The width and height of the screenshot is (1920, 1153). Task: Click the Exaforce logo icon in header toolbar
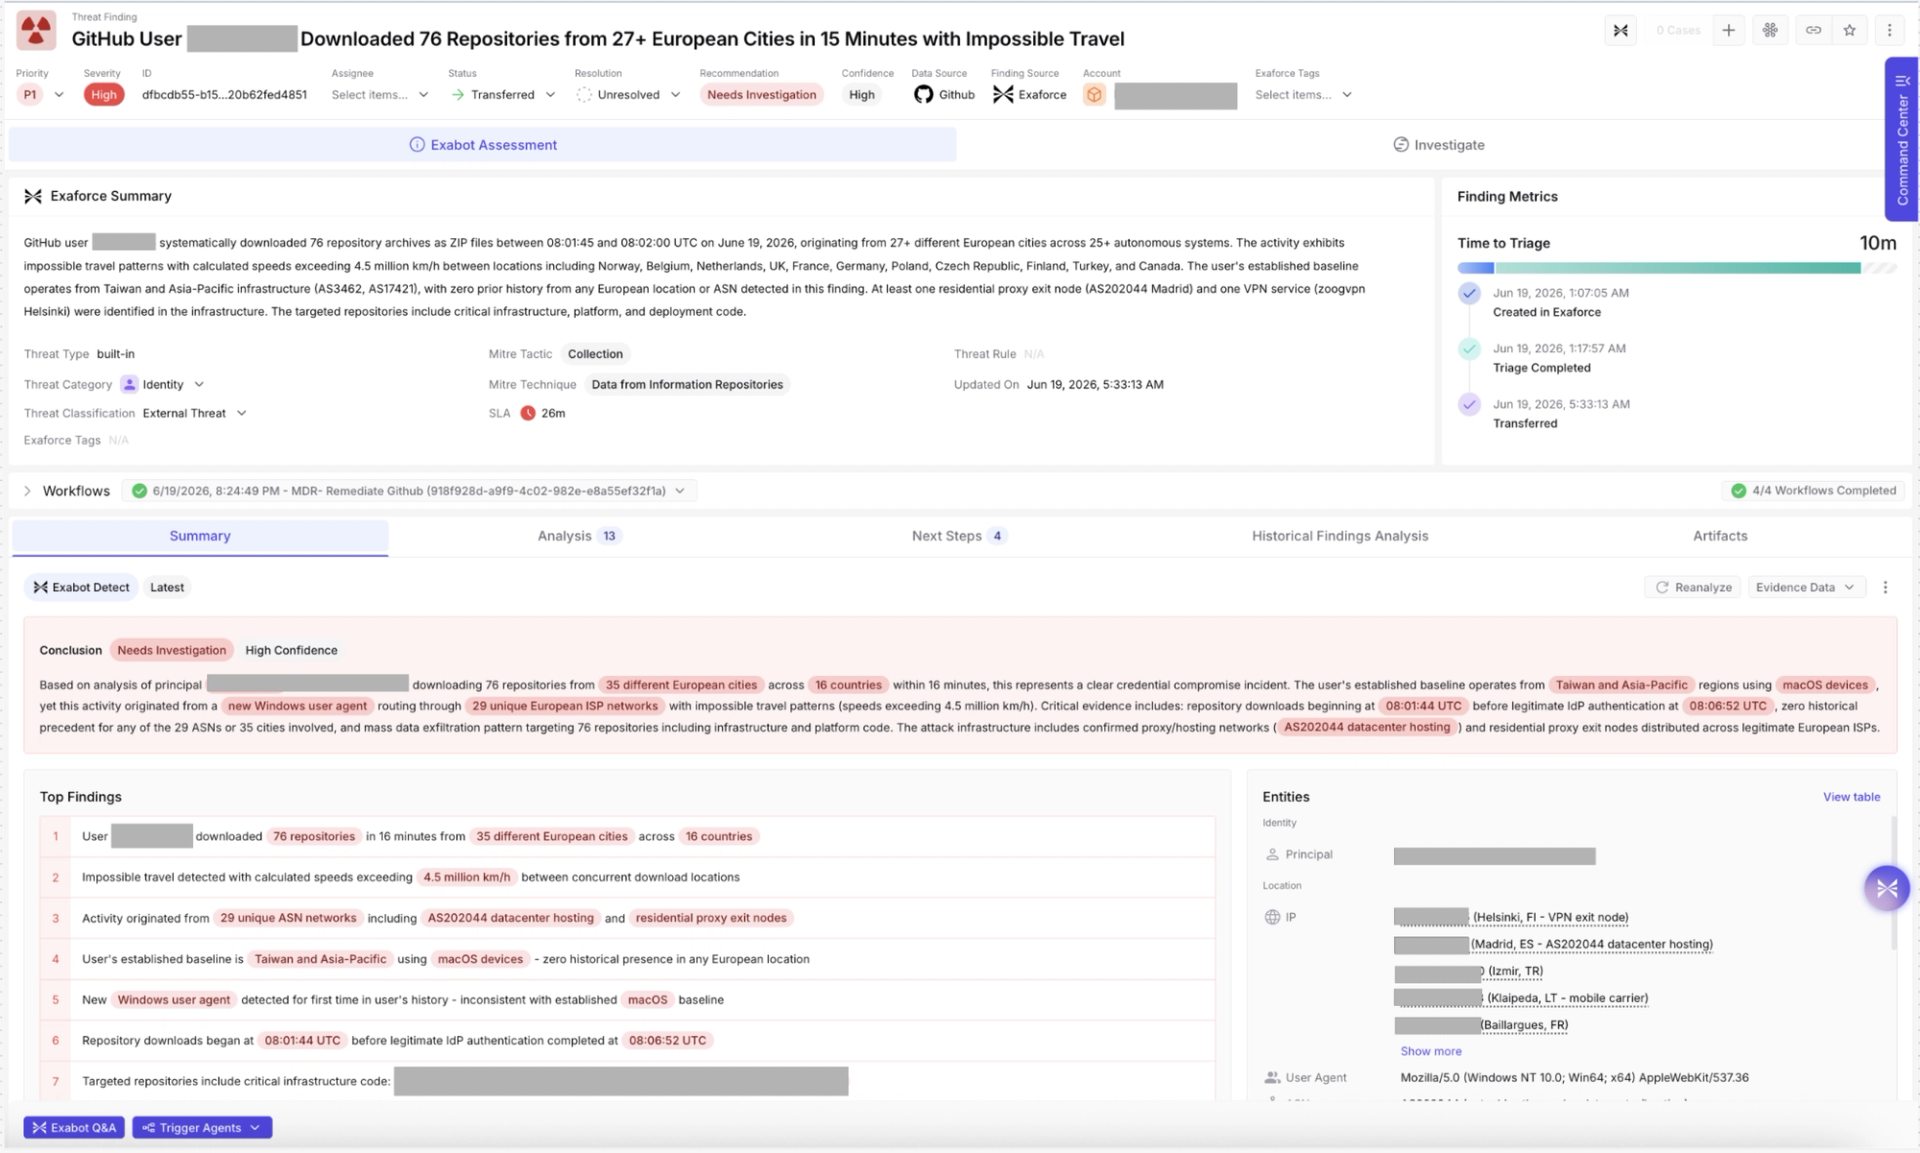tap(1620, 30)
